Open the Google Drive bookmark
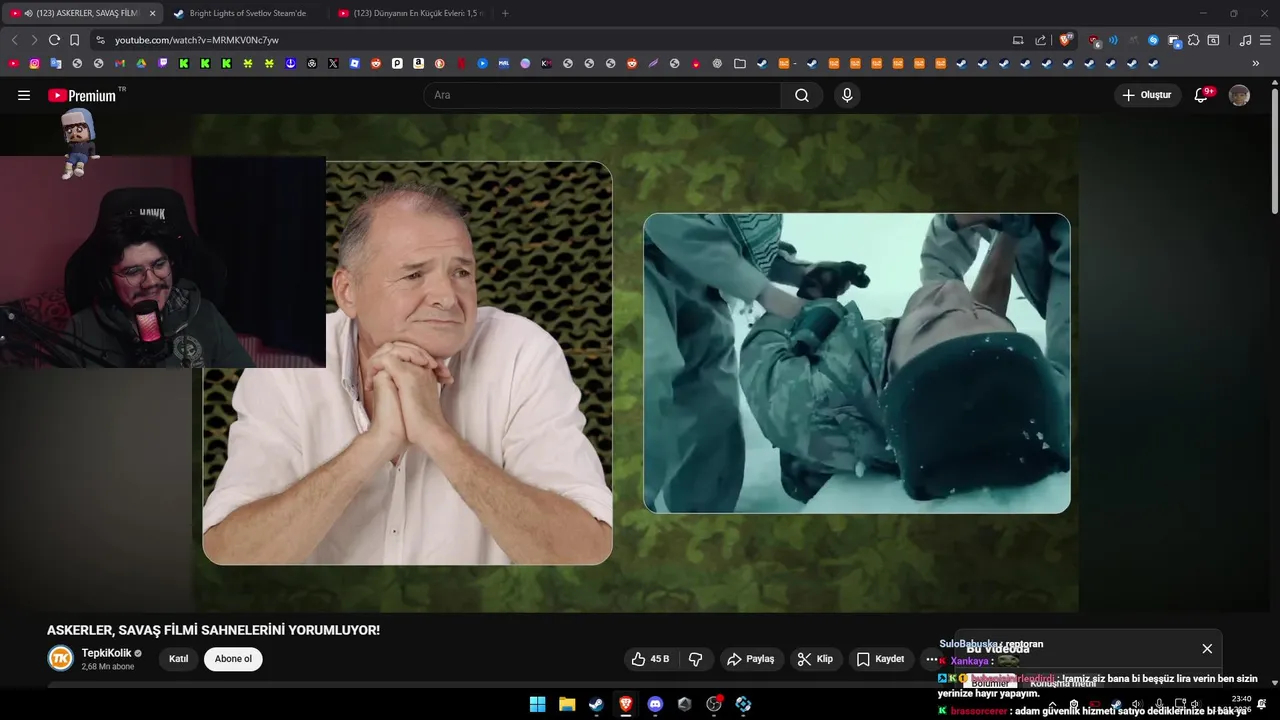This screenshot has width=1280, height=720. (x=141, y=63)
